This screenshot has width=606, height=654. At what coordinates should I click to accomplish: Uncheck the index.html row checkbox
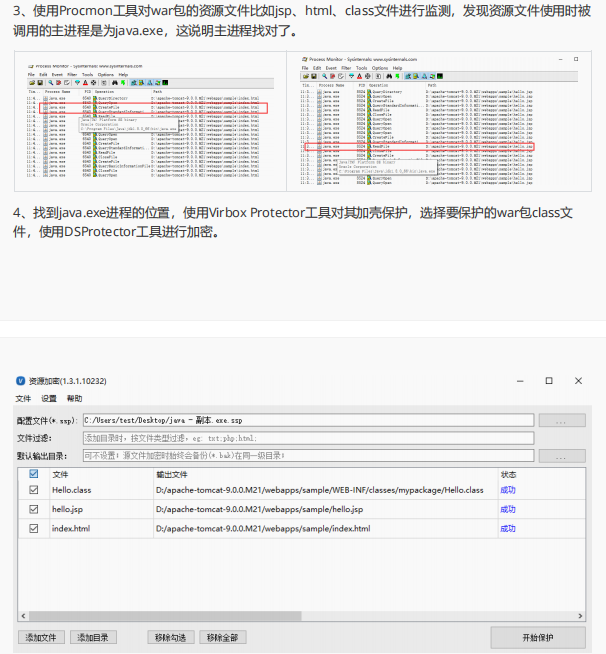(34, 528)
